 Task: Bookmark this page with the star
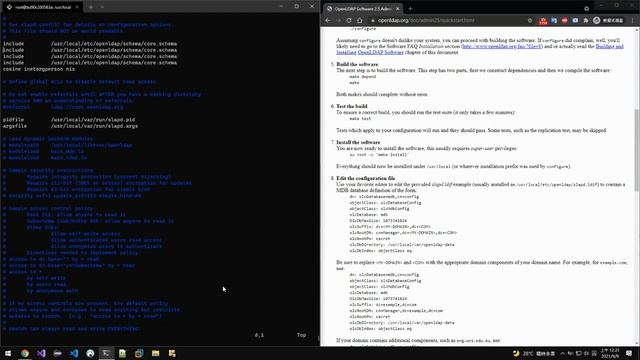click(x=530, y=20)
